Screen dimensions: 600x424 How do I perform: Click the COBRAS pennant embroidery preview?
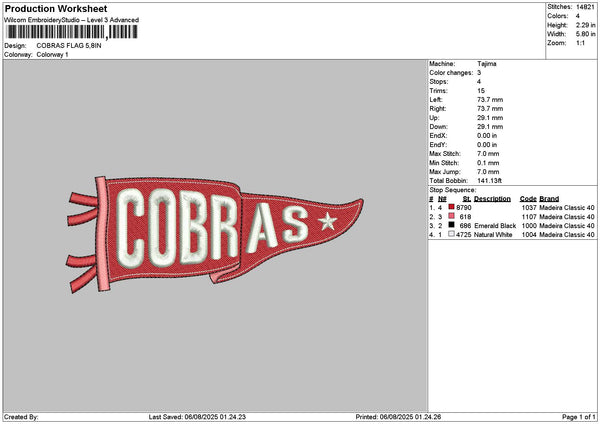tap(214, 234)
